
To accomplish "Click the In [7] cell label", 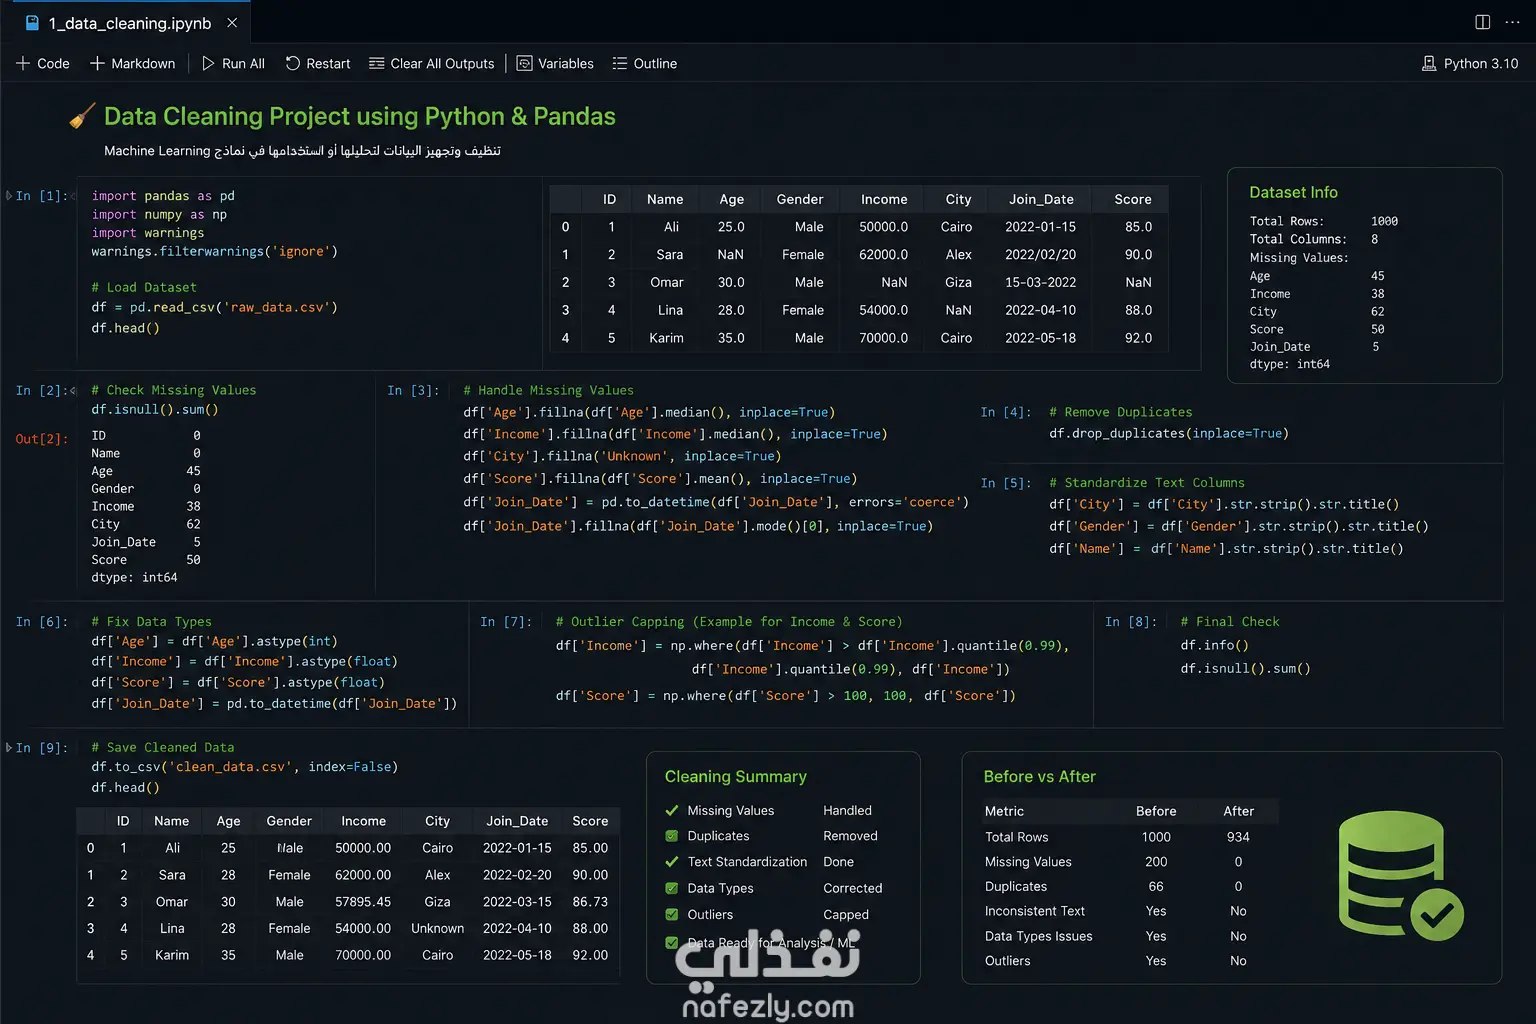I will (506, 621).
